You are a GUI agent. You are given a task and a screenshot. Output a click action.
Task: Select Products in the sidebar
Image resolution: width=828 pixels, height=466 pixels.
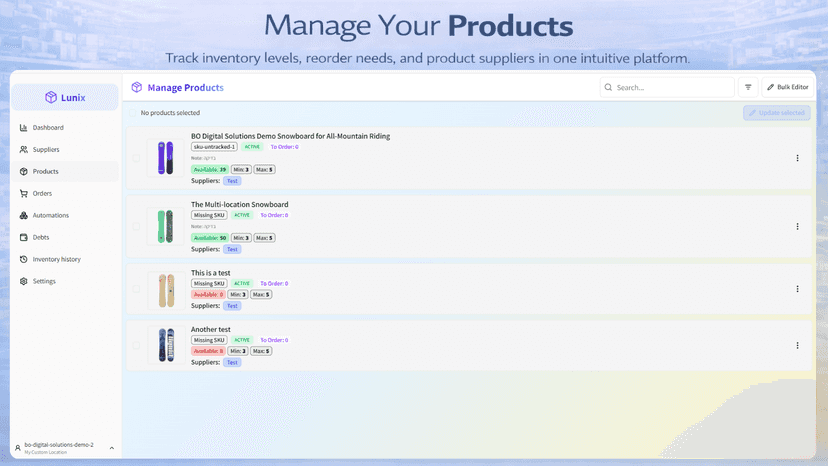click(65, 171)
